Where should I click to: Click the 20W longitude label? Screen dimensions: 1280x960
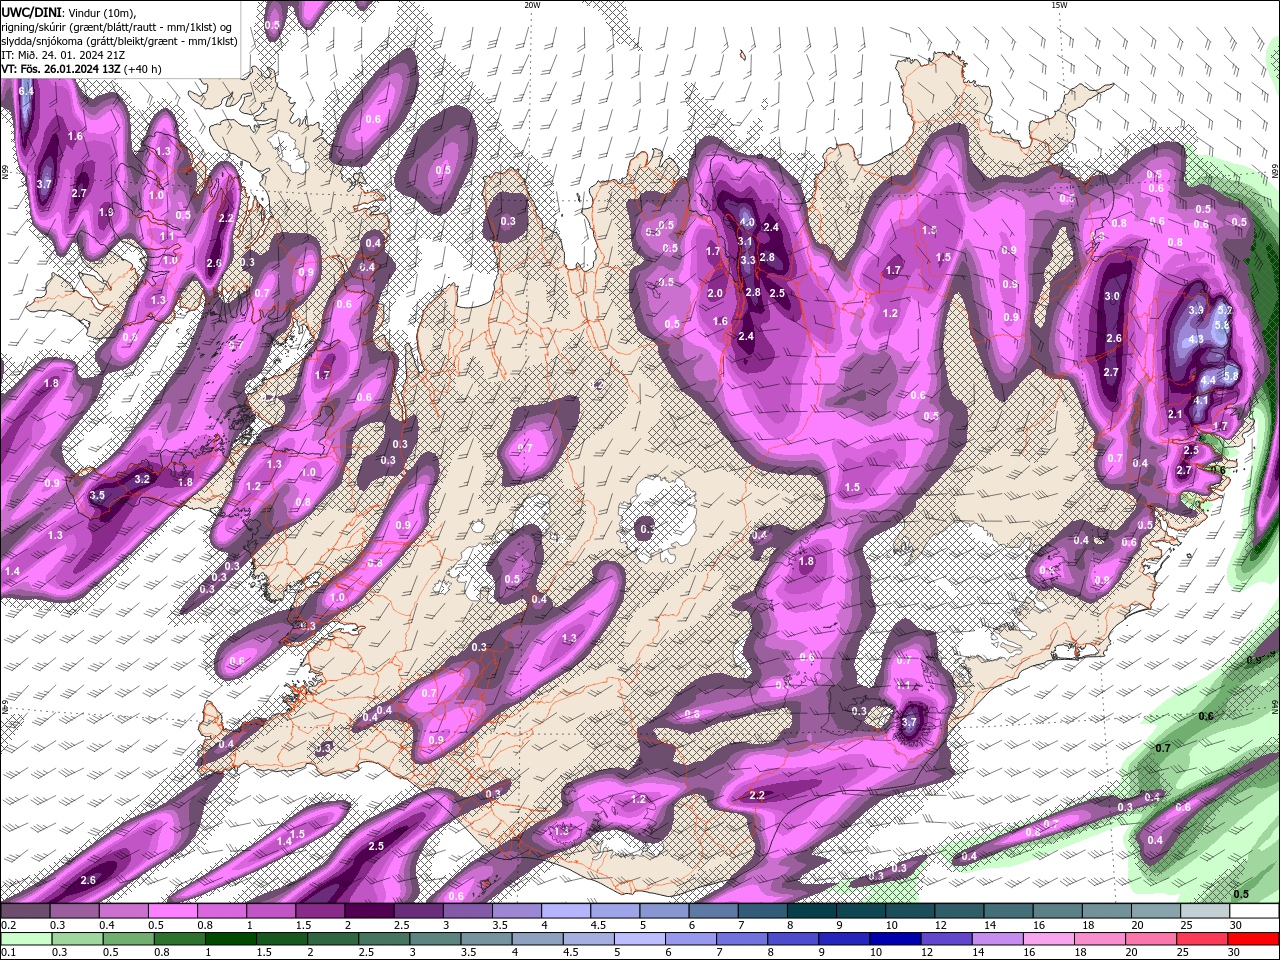coord(532,5)
